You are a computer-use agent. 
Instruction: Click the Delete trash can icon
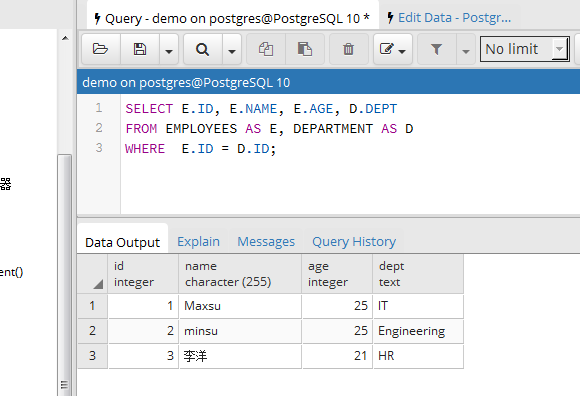coord(348,49)
